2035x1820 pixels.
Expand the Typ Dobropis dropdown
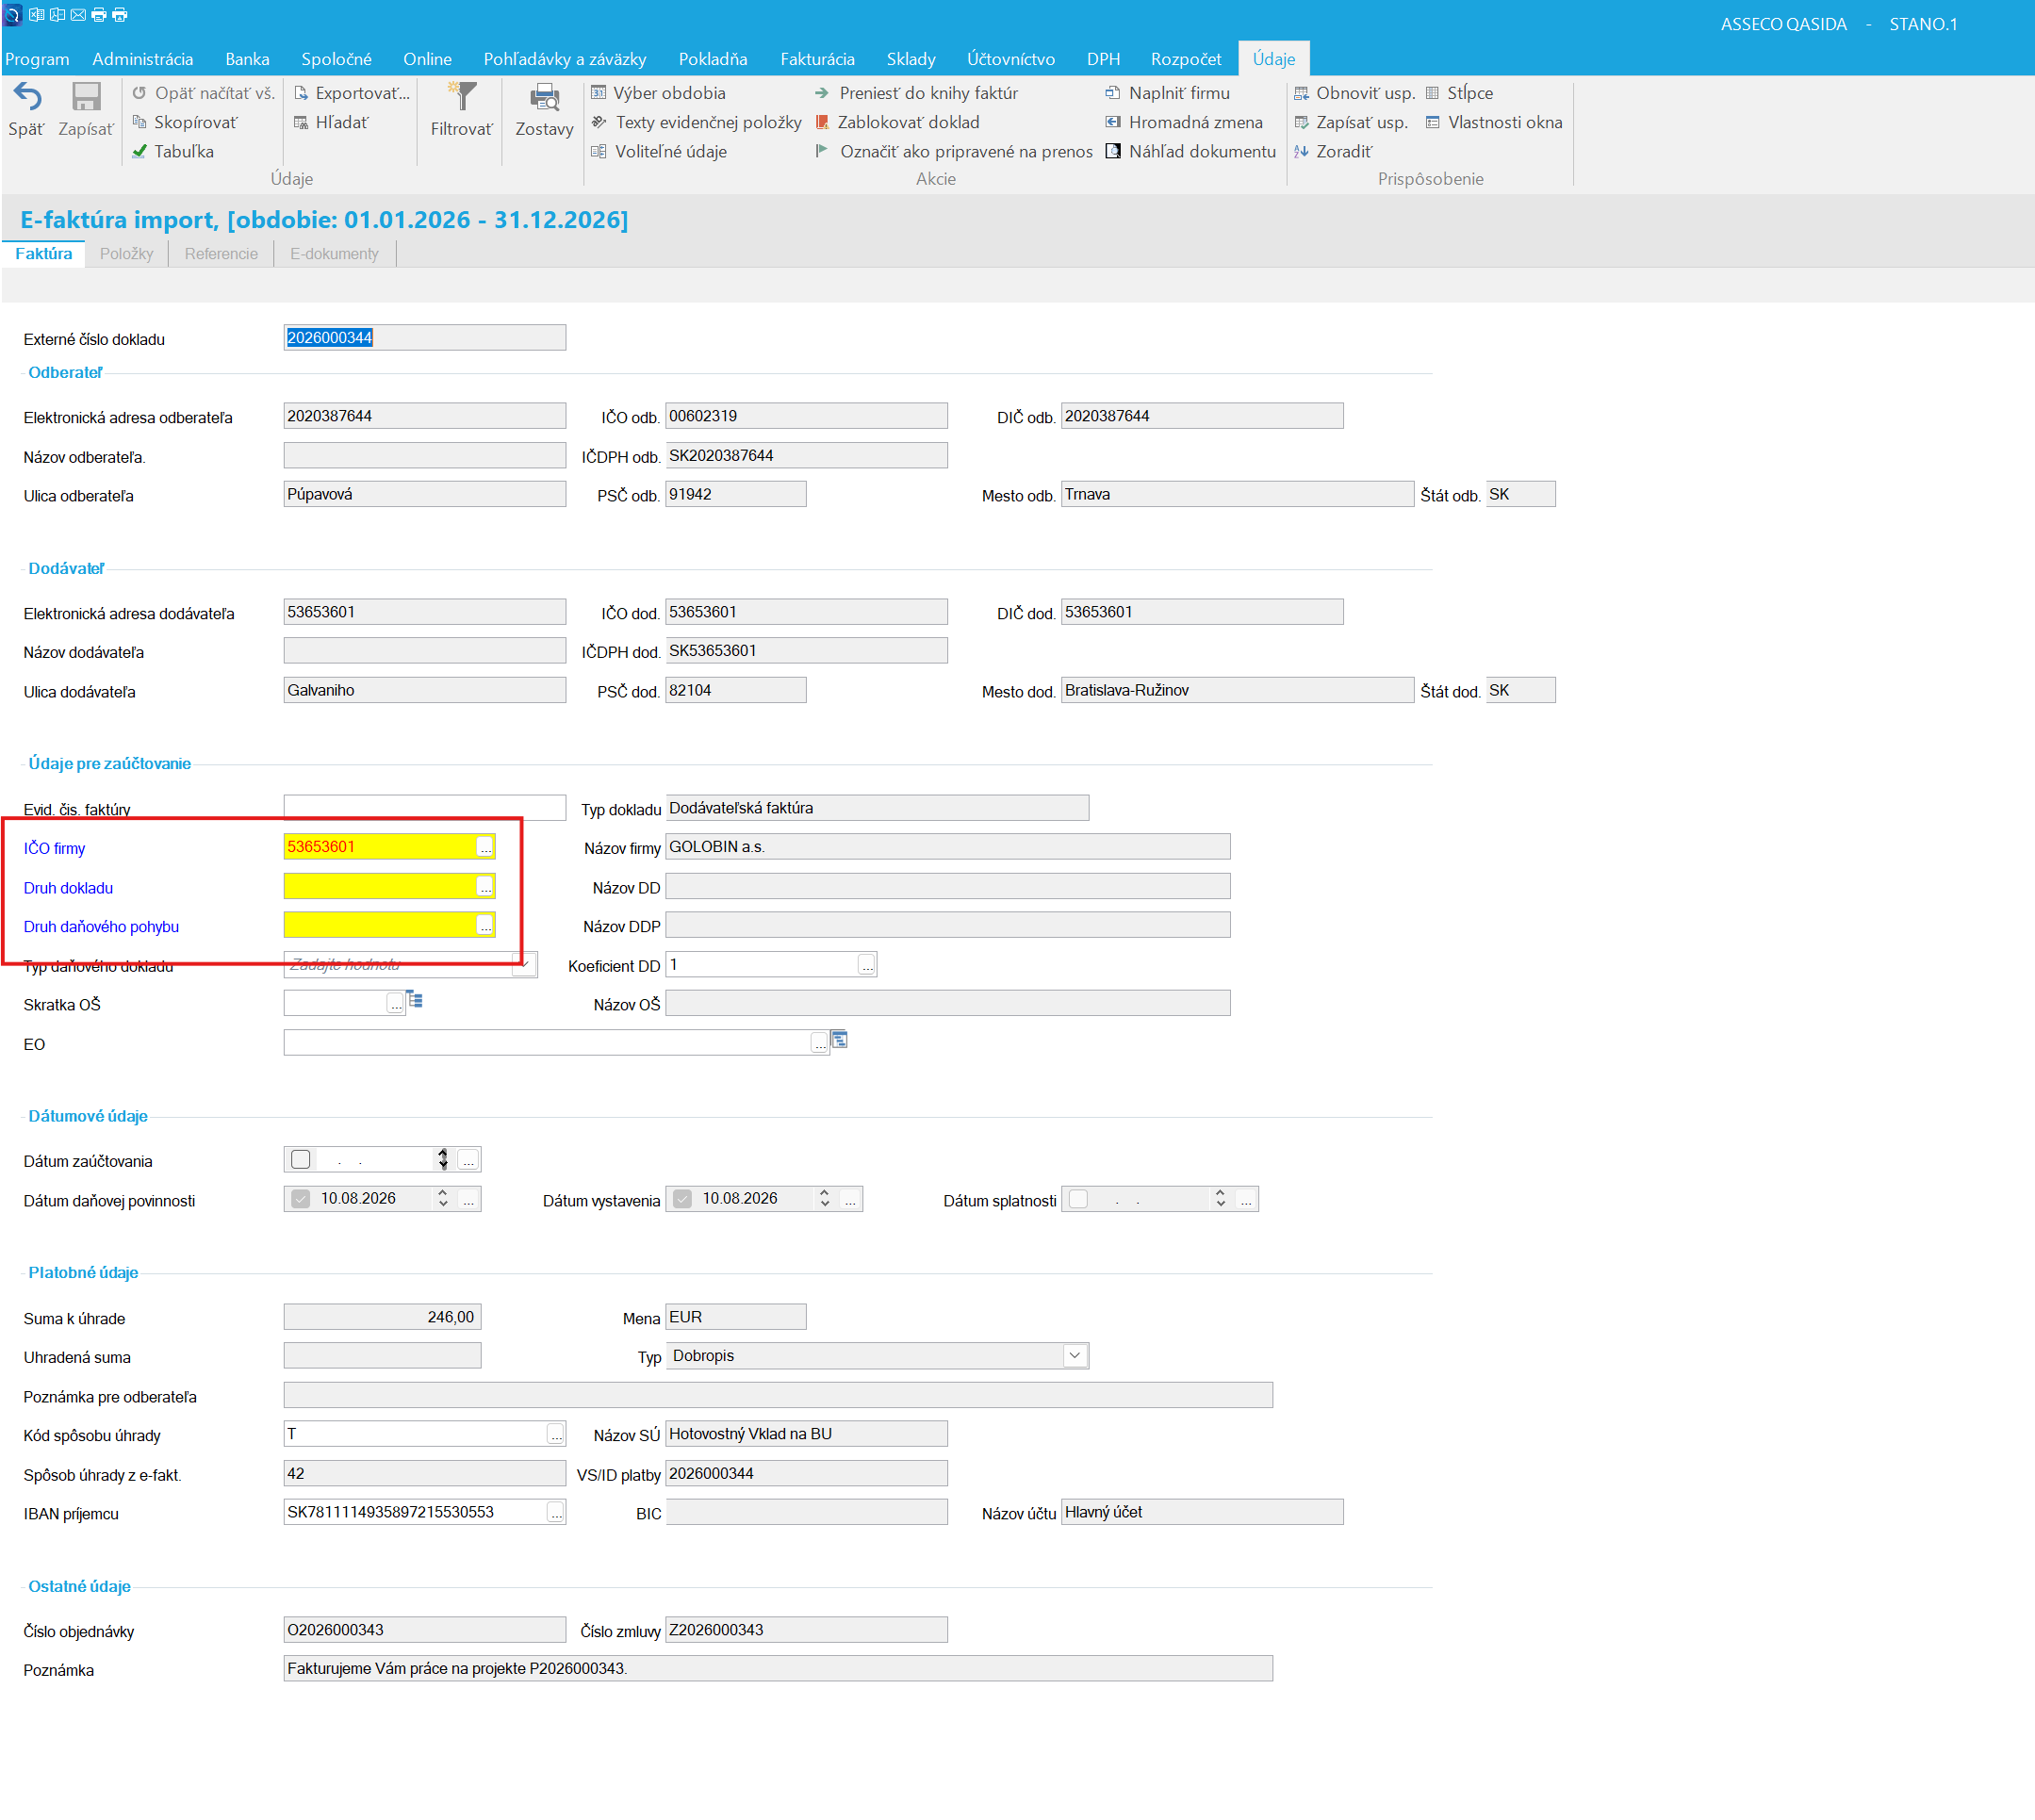pos(1074,1355)
